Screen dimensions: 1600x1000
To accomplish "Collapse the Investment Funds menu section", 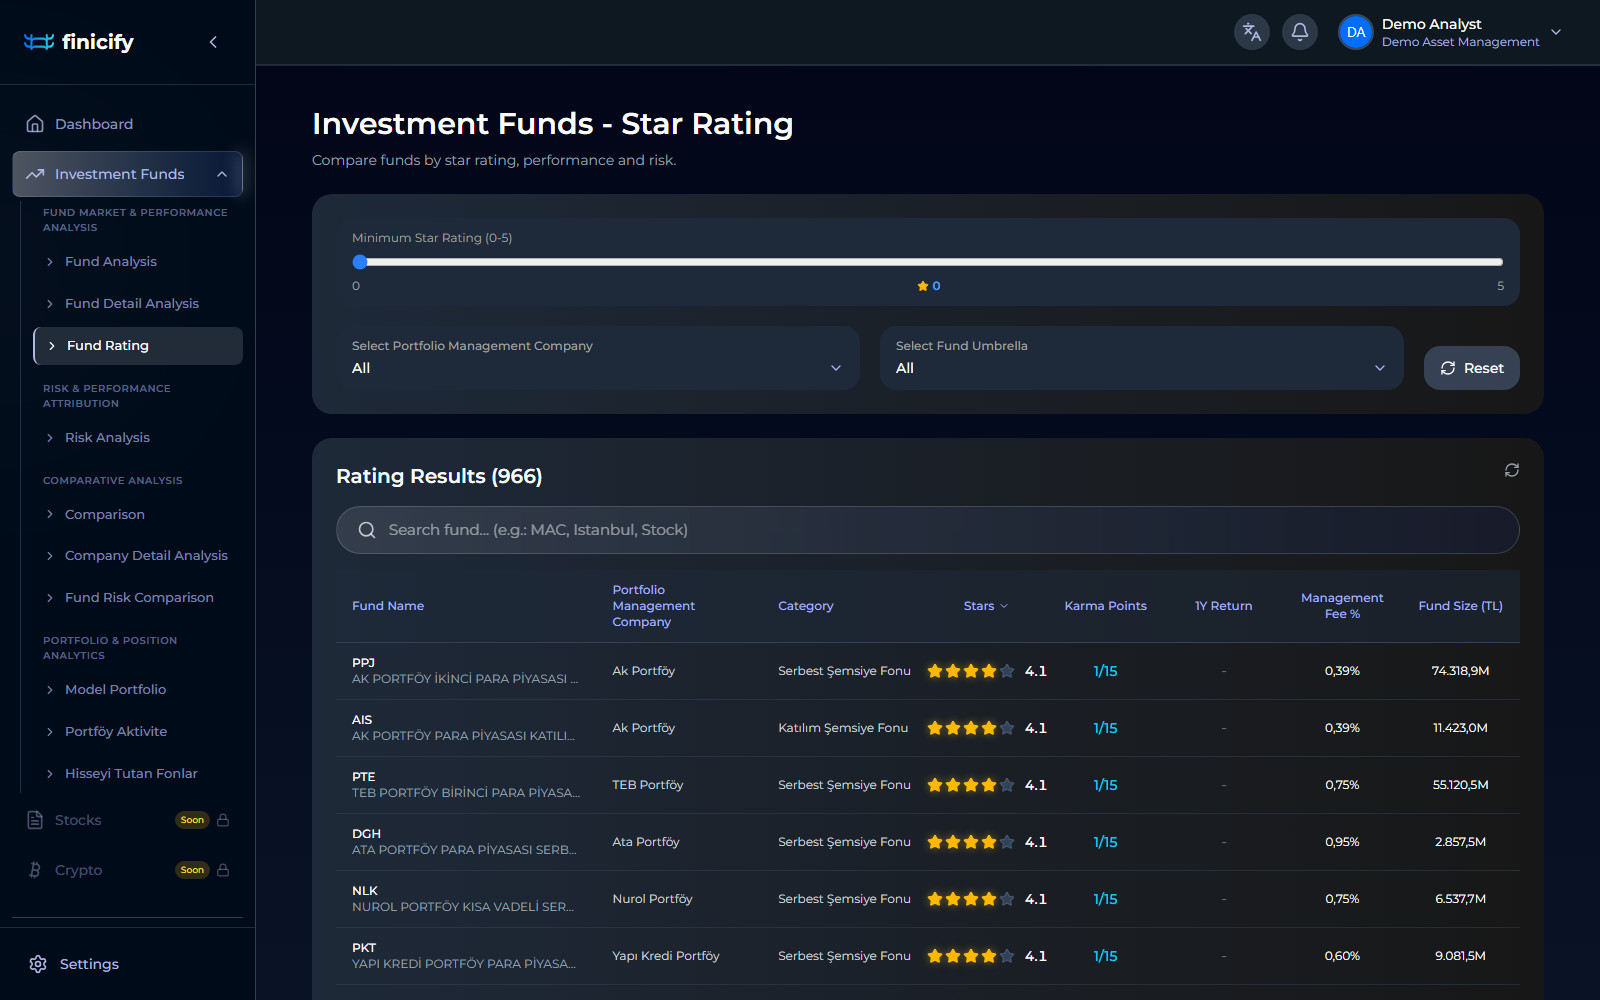I will (222, 174).
